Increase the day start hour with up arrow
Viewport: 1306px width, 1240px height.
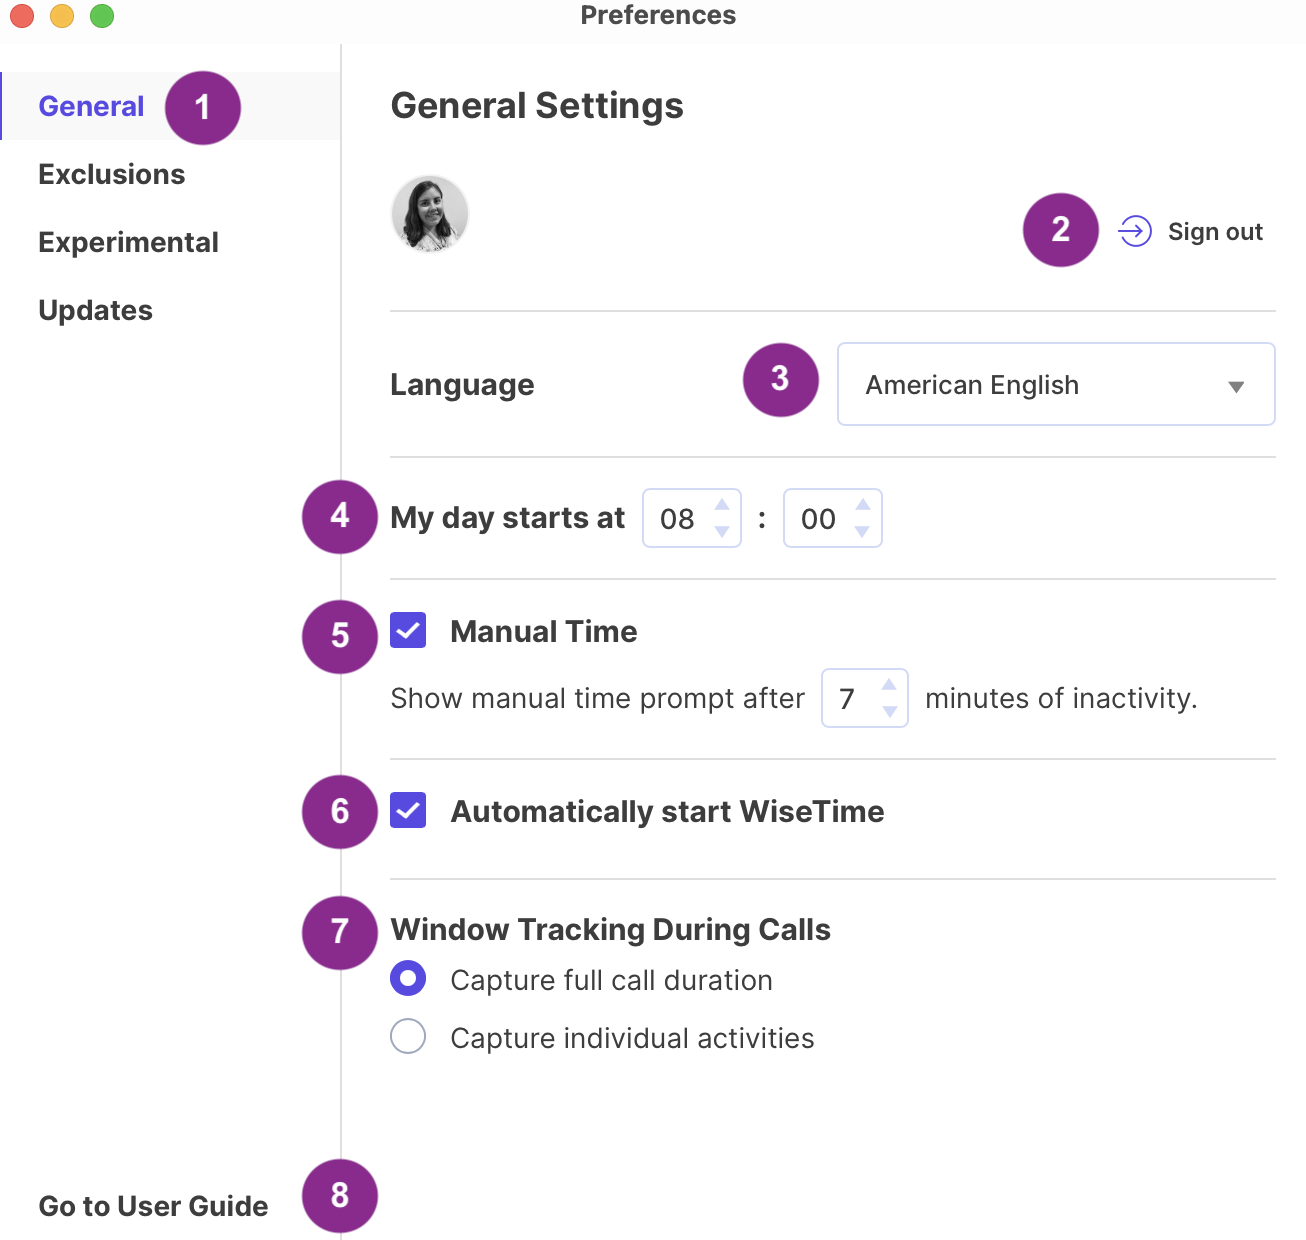pyautogui.click(x=722, y=505)
